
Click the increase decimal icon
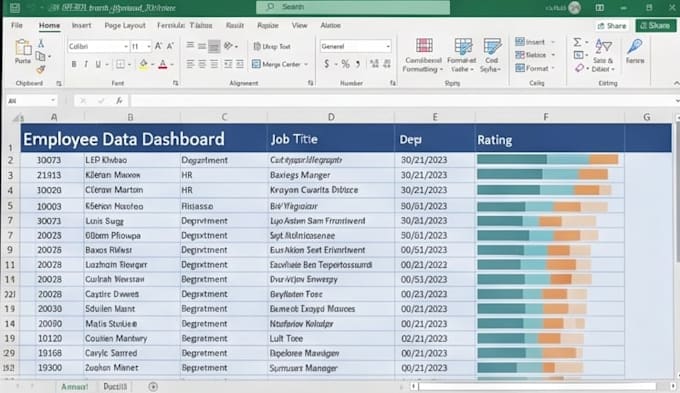[374, 64]
